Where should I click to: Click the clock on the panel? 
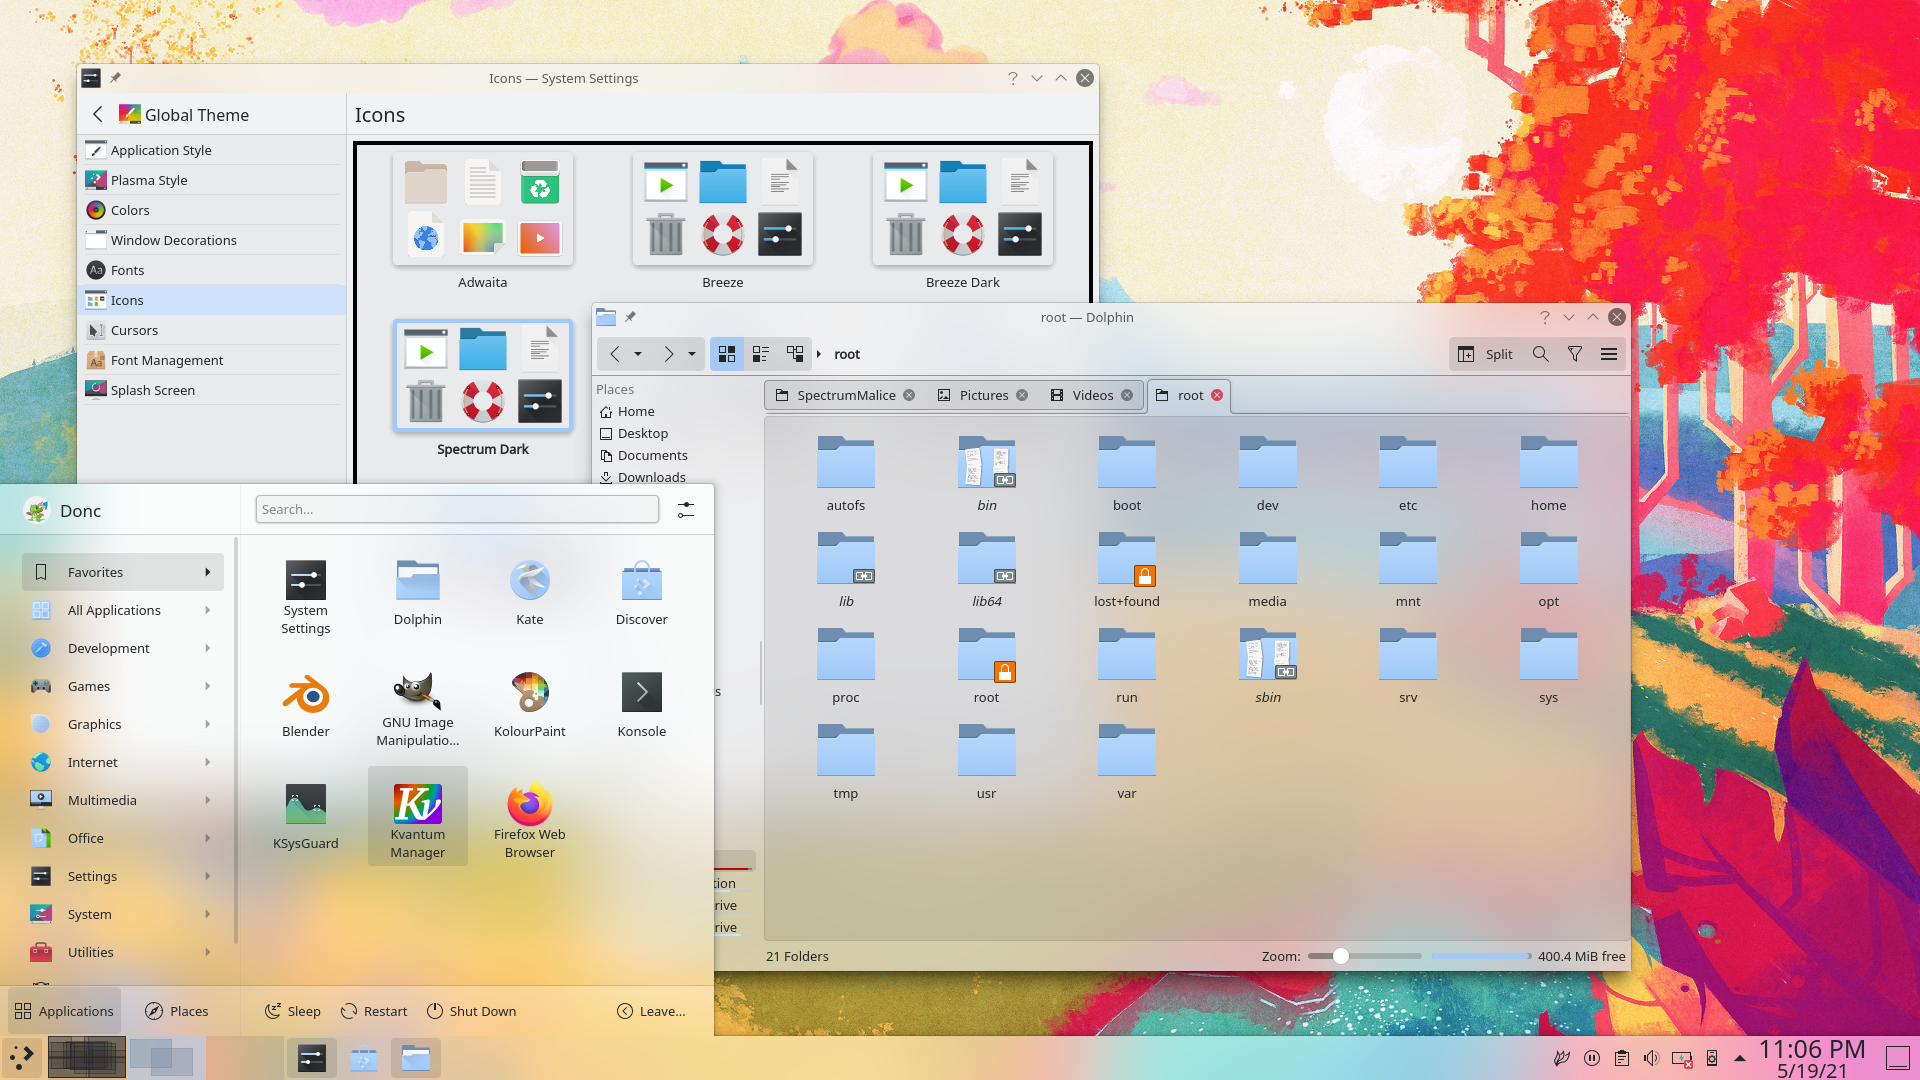(1812, 1058)
